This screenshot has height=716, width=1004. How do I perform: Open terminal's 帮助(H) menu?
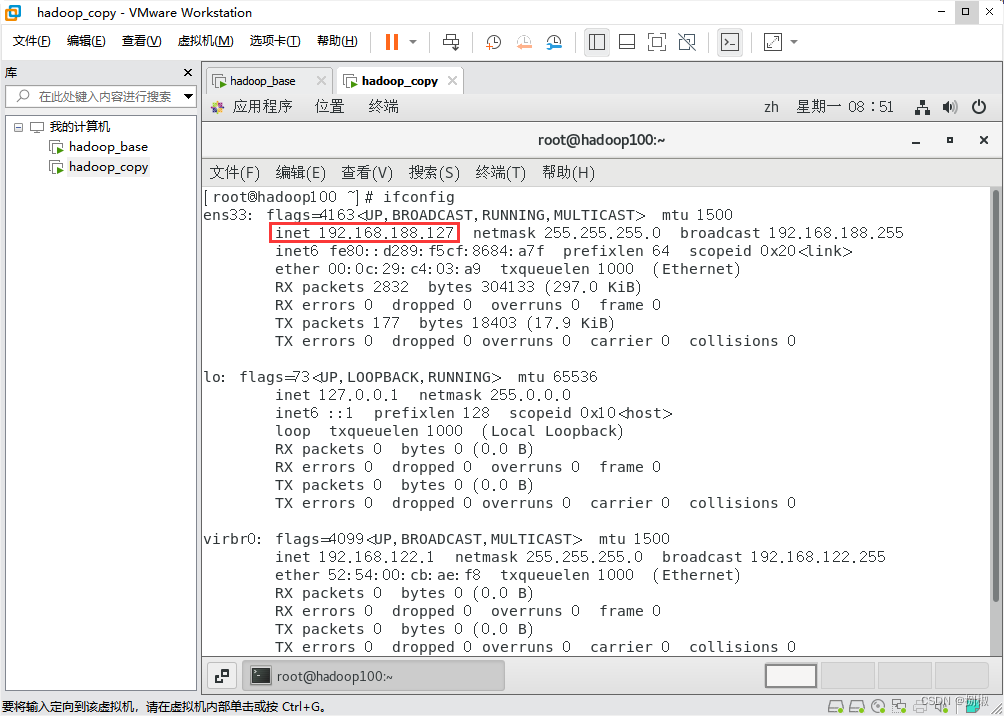tap(568, 173)
